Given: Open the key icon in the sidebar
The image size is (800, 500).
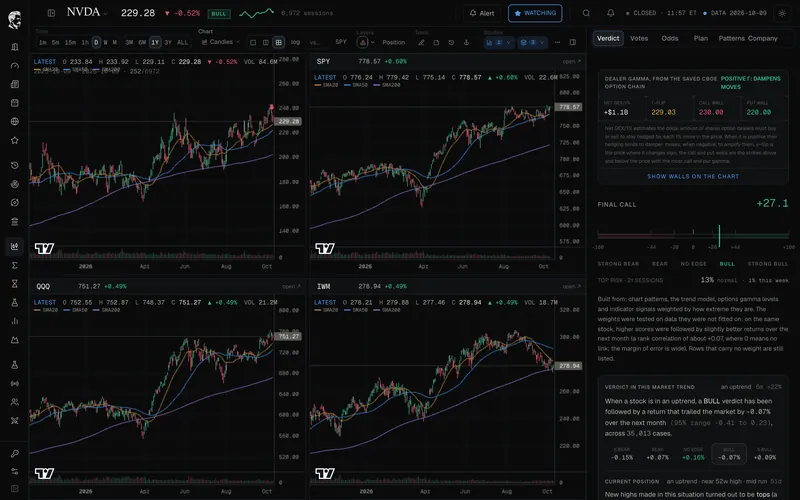Looking at the screenshot, I should pyautogui.click(x=15, y=454).
